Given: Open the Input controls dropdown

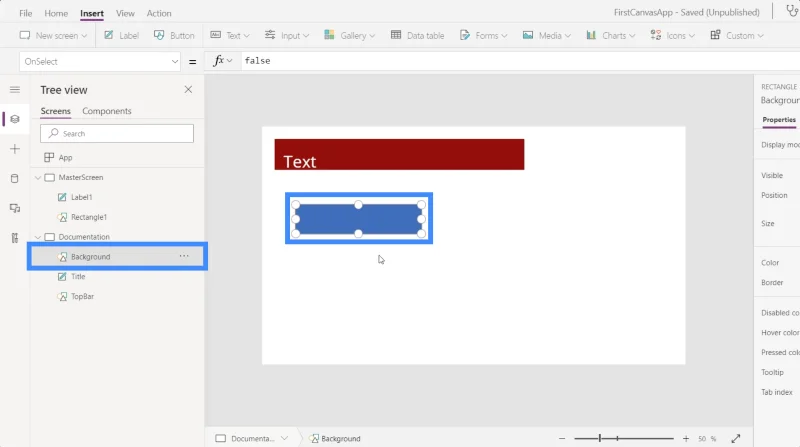Looking at the screenshot, I should click(287, 35).
